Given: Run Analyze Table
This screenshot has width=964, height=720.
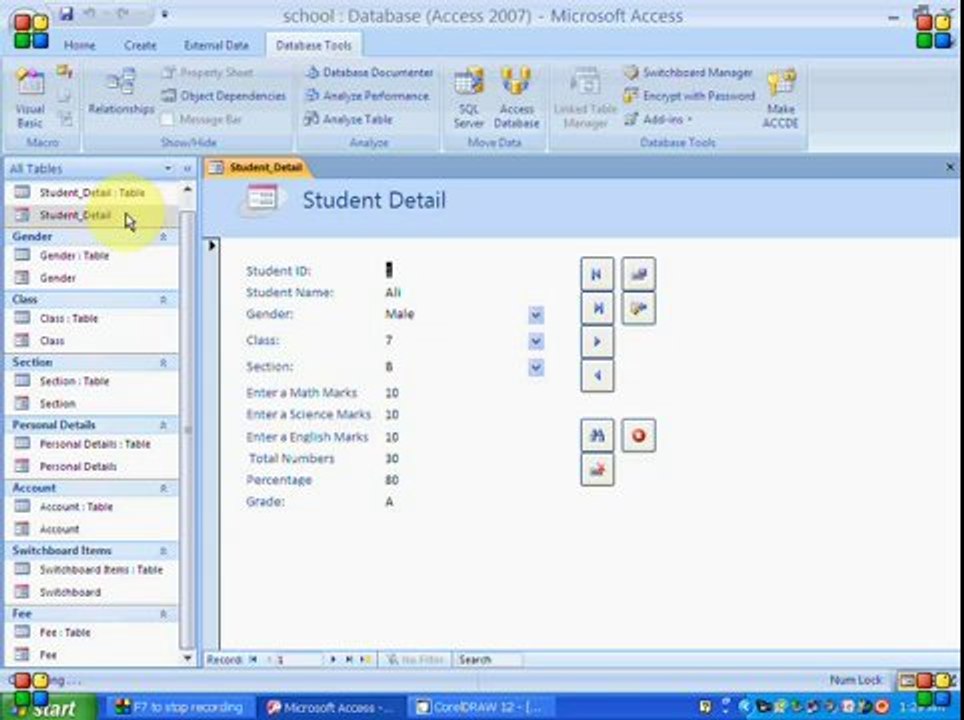Looking at the screenshot, I should coord(349,119).
